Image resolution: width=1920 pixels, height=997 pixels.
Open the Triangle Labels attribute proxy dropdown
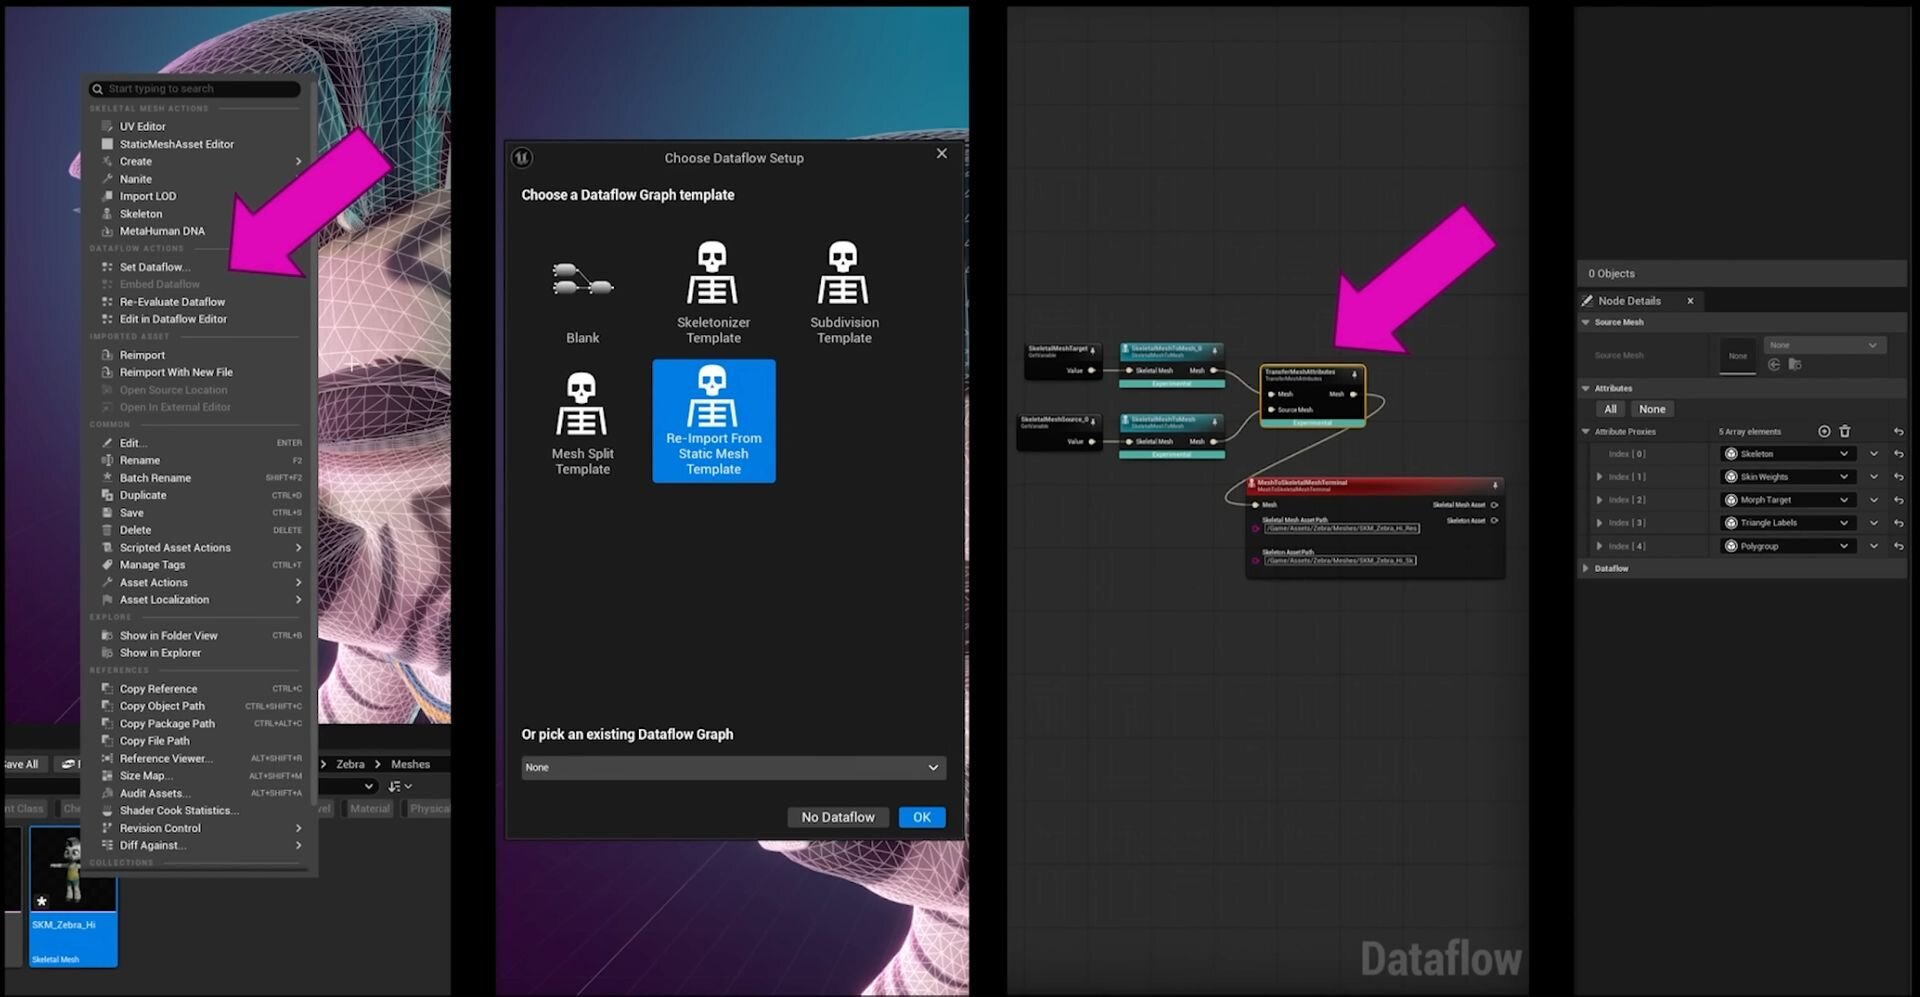[1786, 523]
